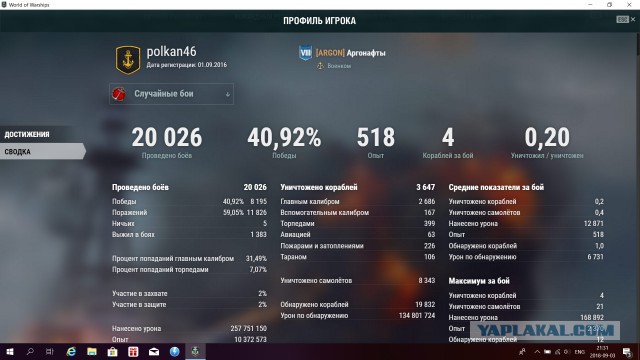
Task: Click the Участие в захвате row
Action: (189, 293)
